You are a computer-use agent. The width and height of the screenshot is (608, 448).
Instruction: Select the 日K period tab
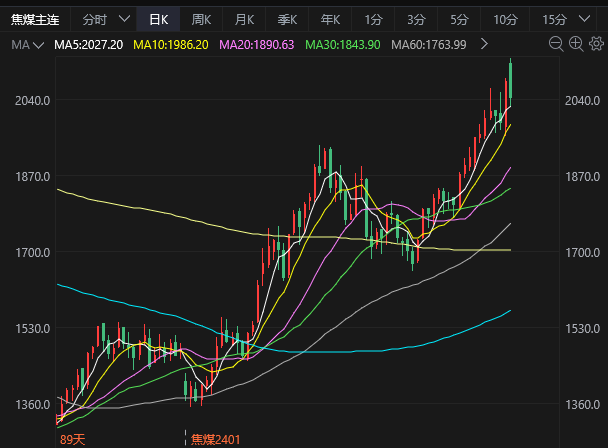[158, 19]
